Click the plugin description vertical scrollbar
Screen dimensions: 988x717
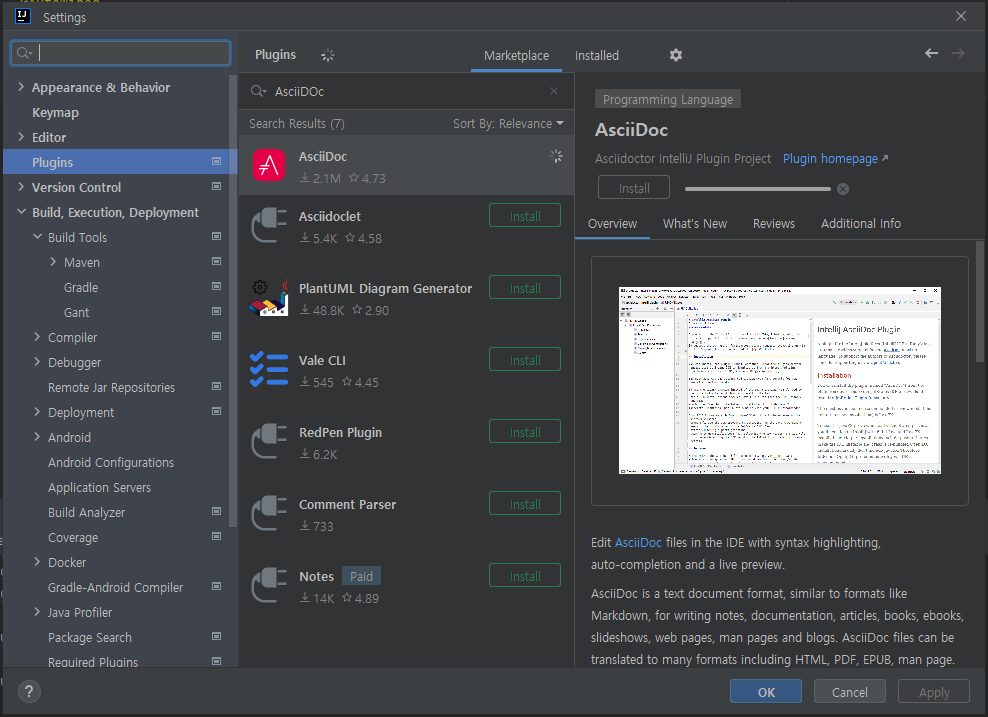980,301
